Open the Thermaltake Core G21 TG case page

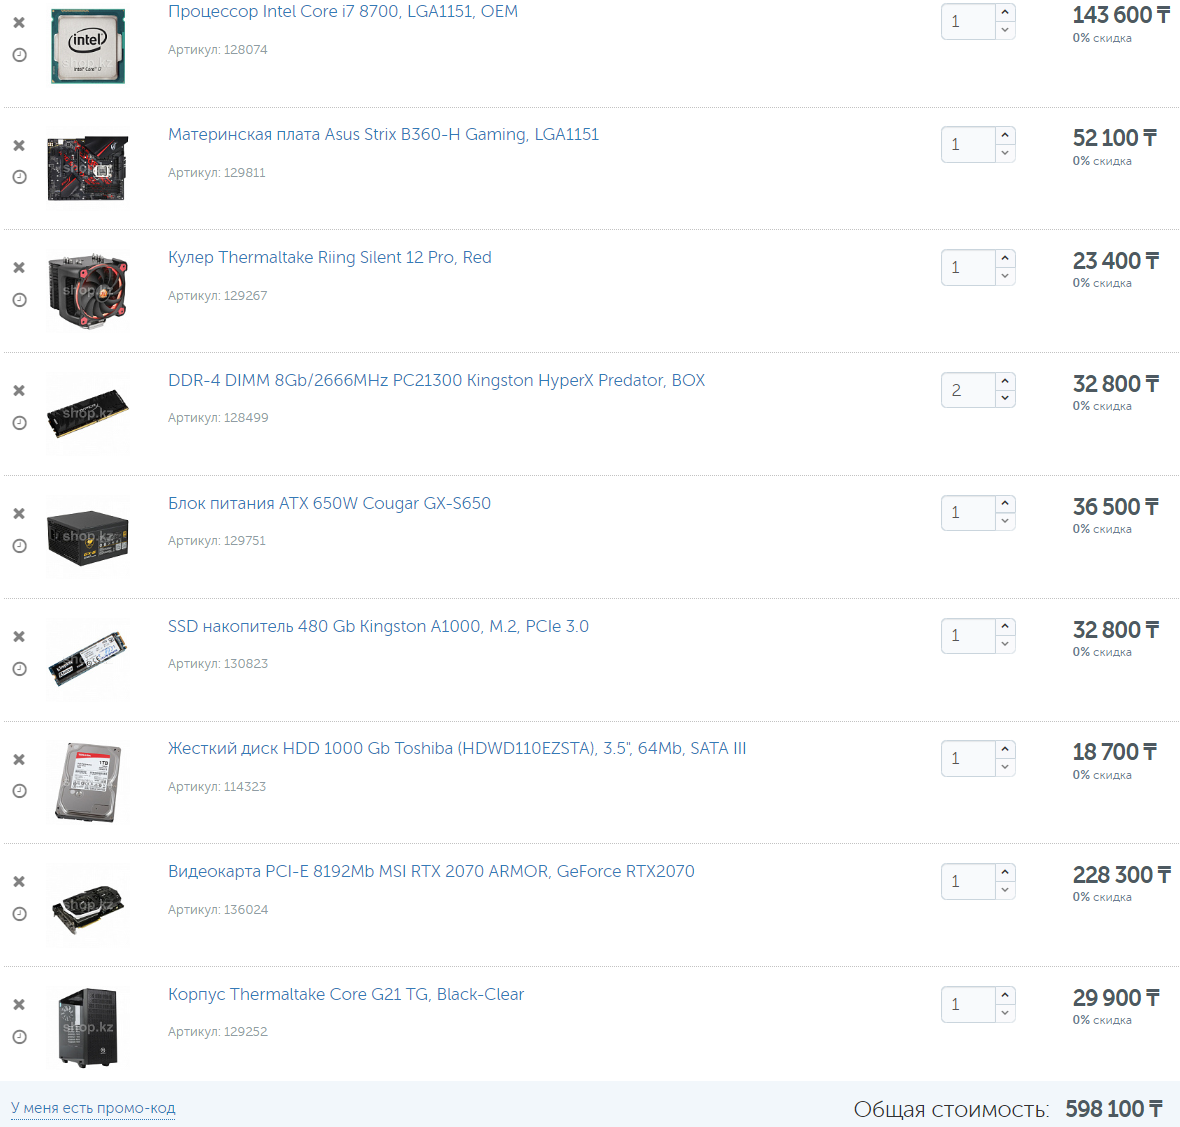click(x=345, y=995)
